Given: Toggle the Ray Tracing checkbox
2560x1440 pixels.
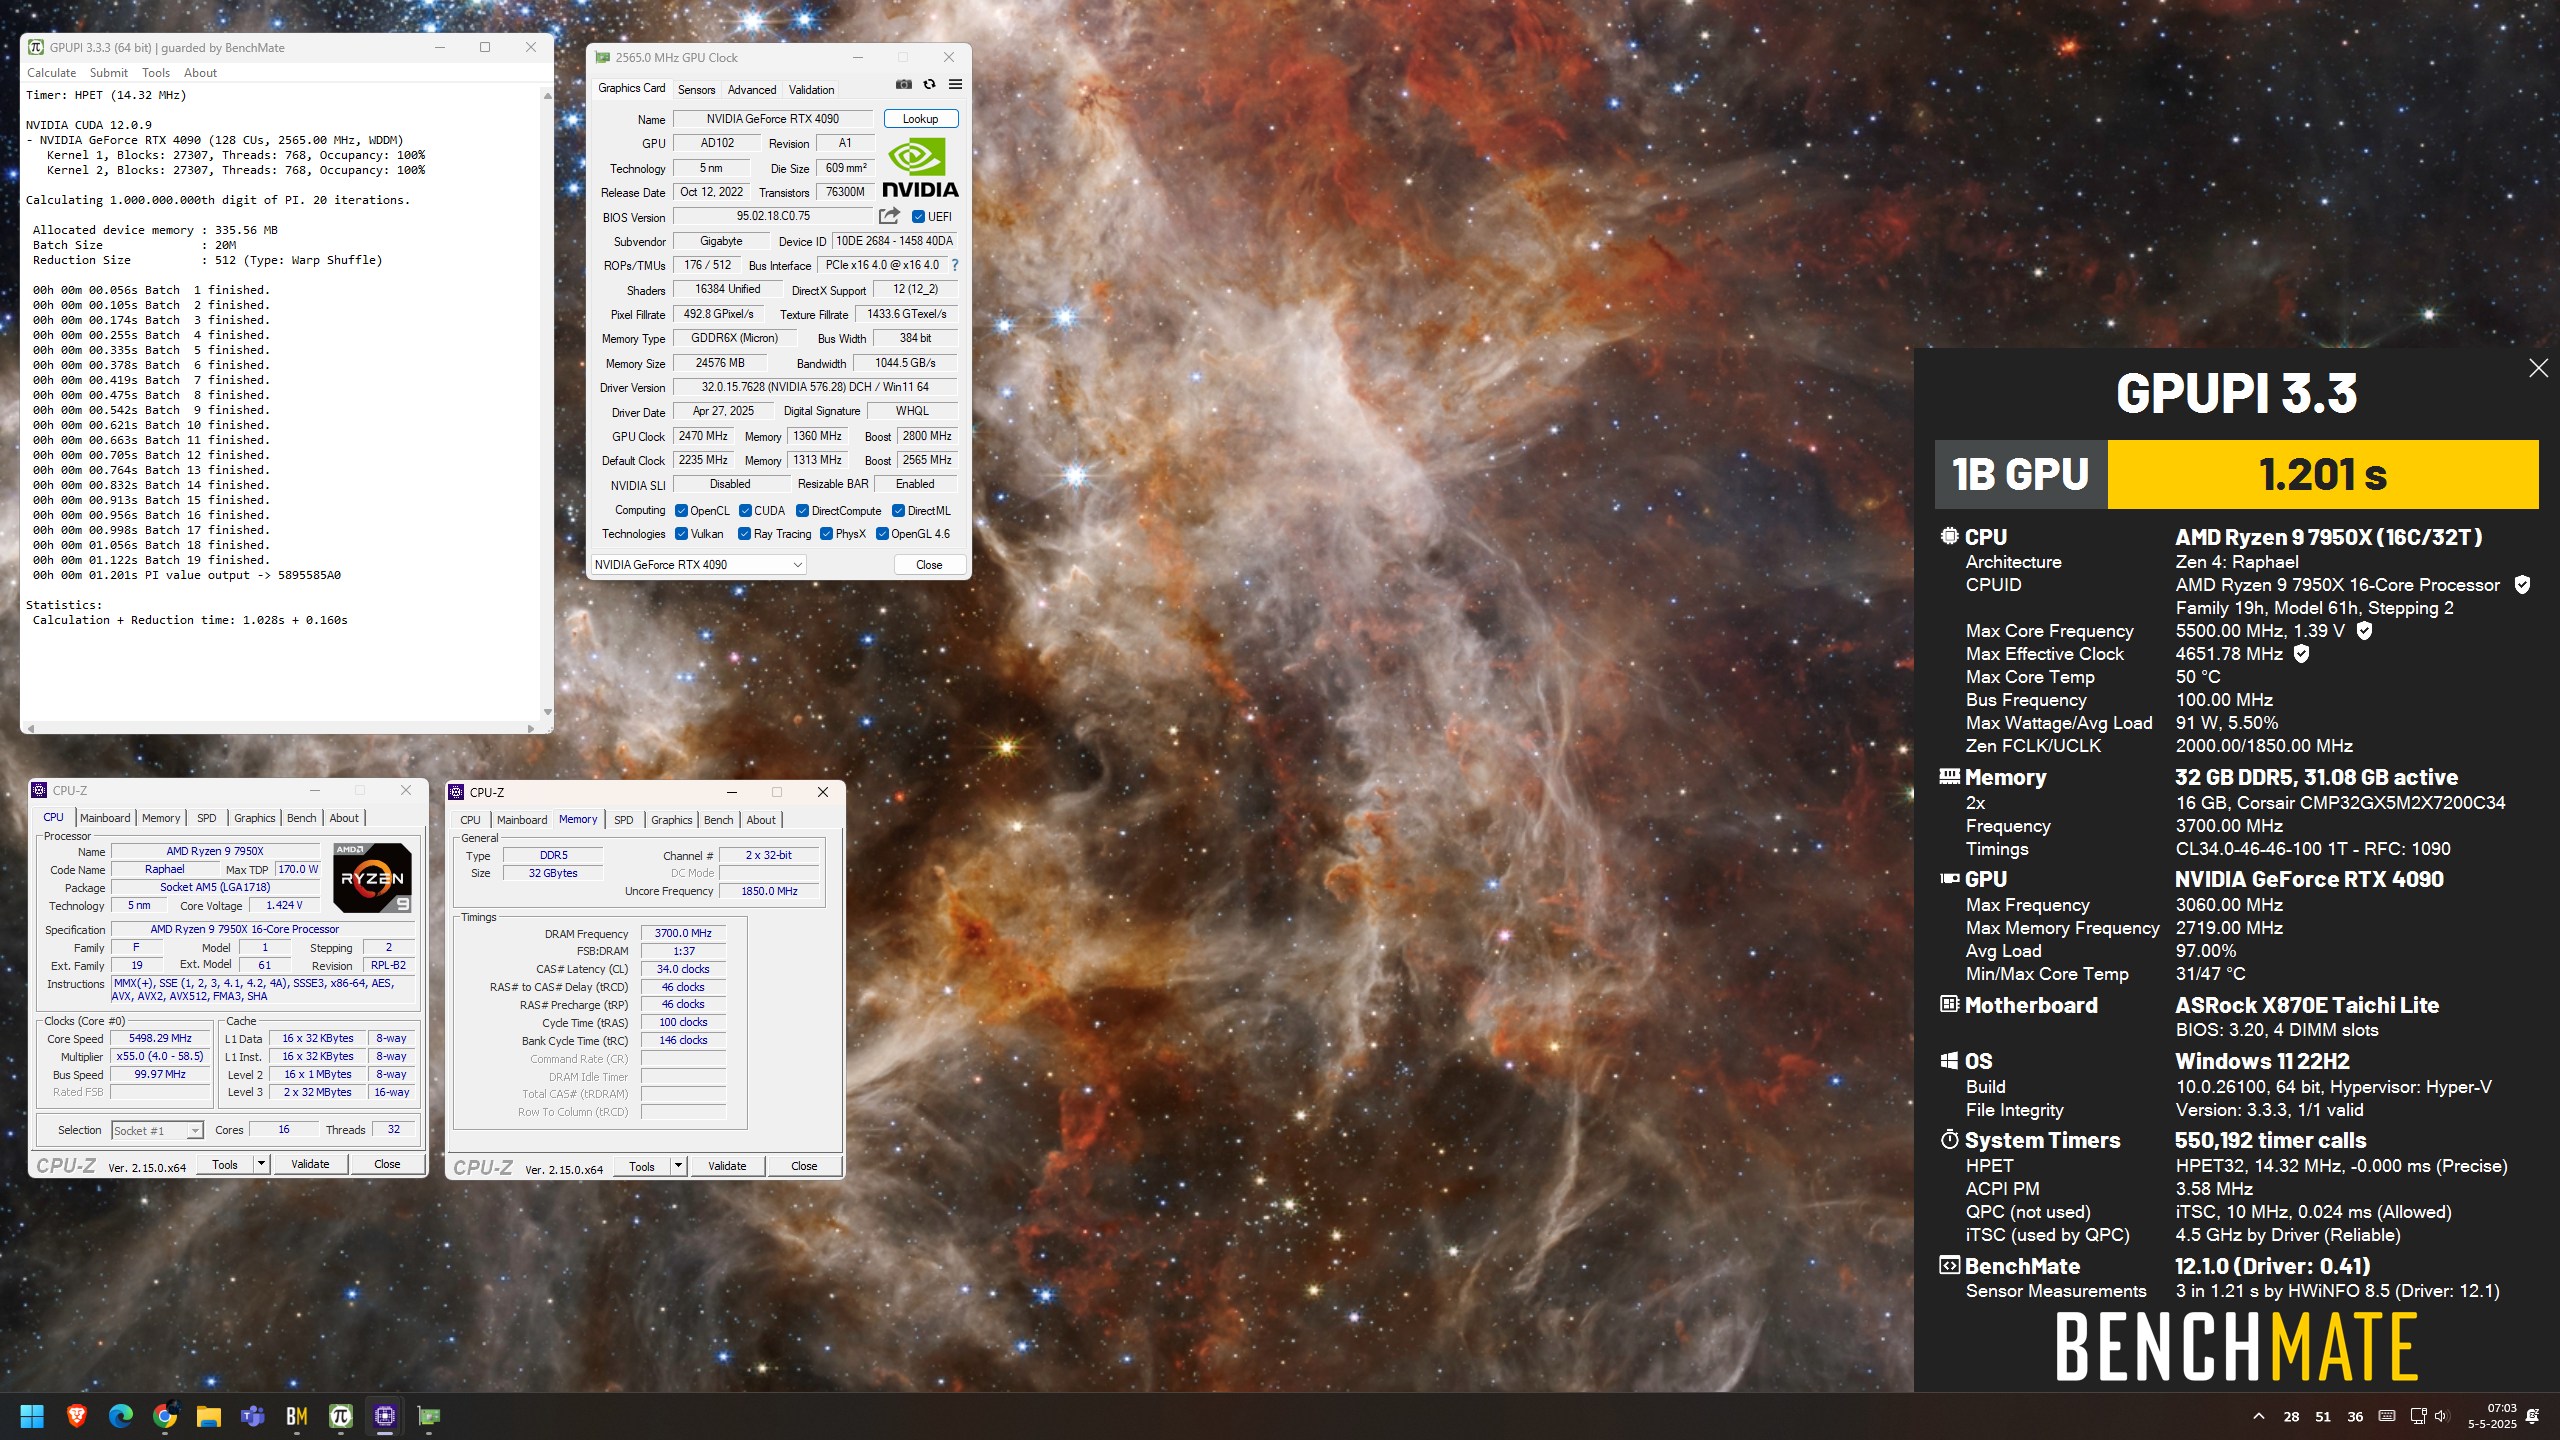Looking at the screenshot, I should tap(744, 534).
